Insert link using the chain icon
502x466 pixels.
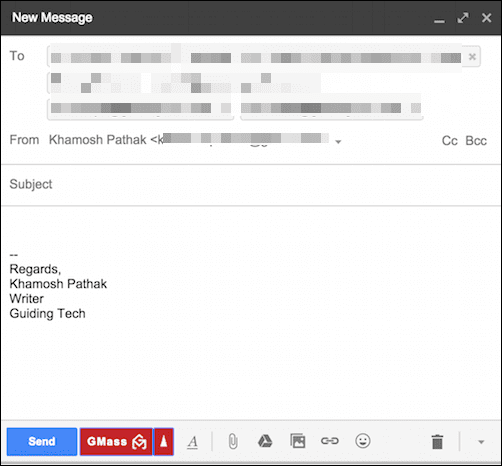coord(330,441)
